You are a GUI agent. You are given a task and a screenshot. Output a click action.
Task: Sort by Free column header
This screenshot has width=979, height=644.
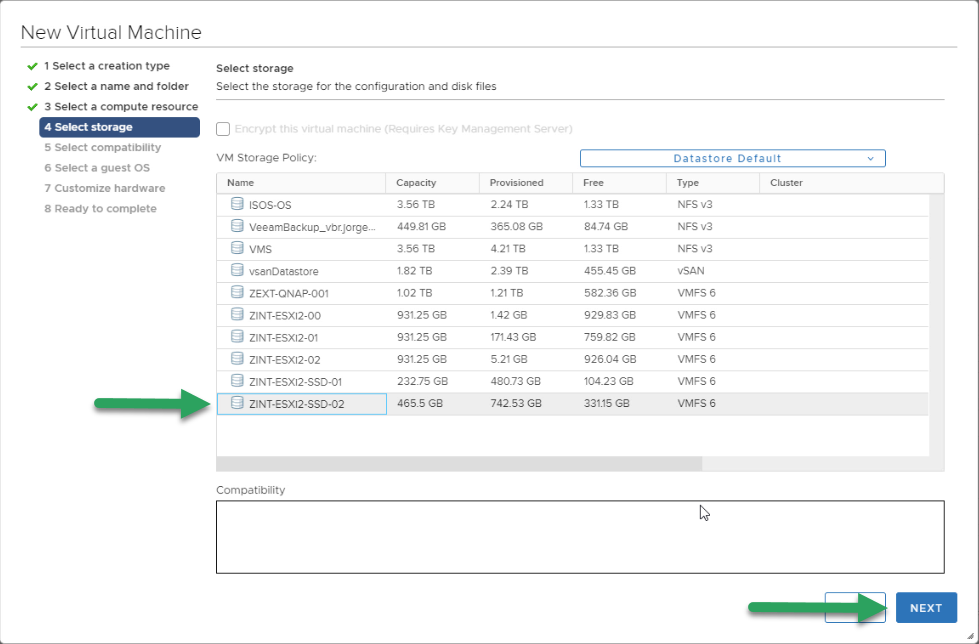(619, 183)
